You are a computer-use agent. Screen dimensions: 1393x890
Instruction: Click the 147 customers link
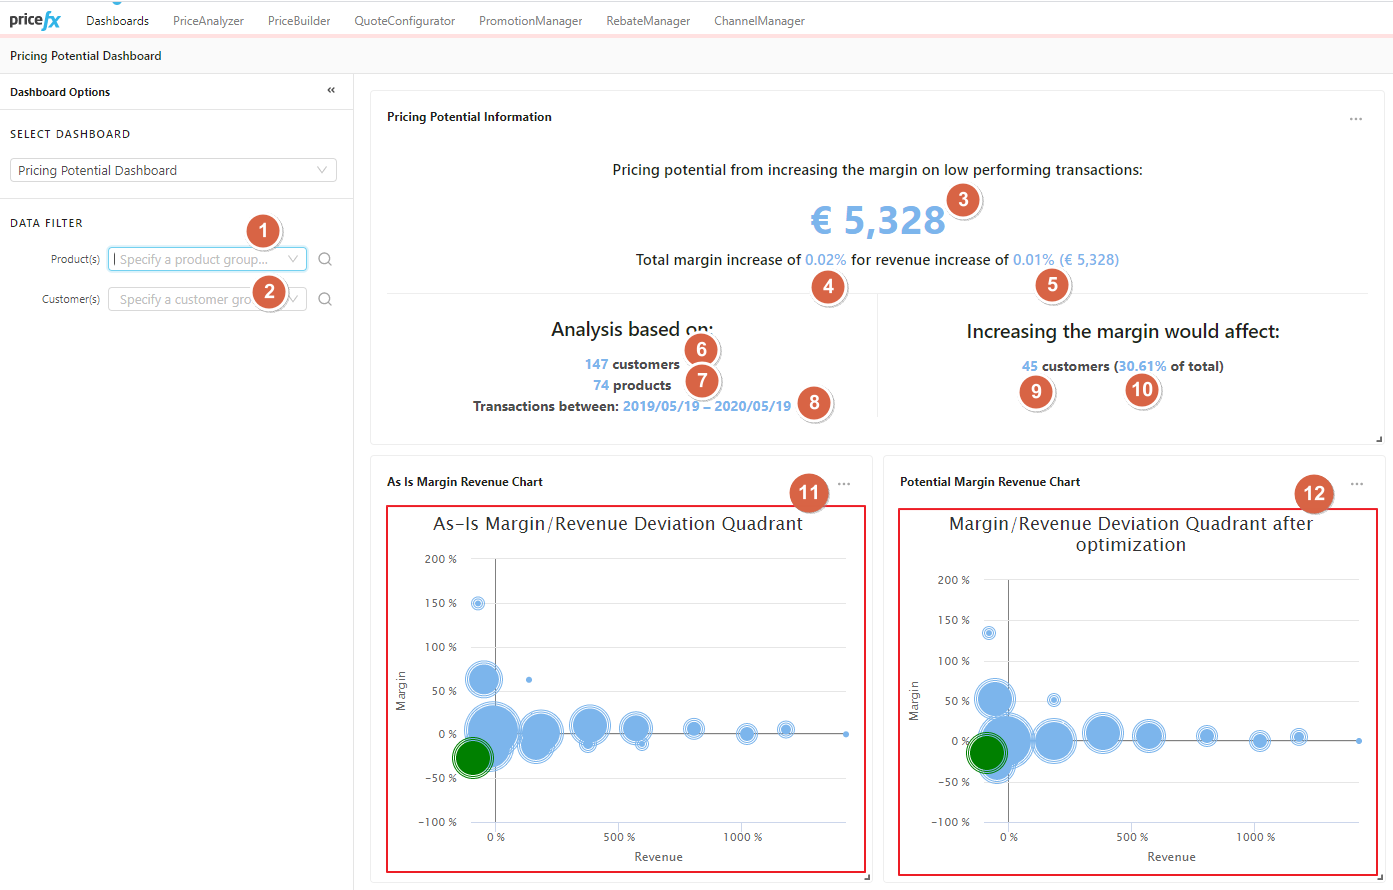point(596,365)
